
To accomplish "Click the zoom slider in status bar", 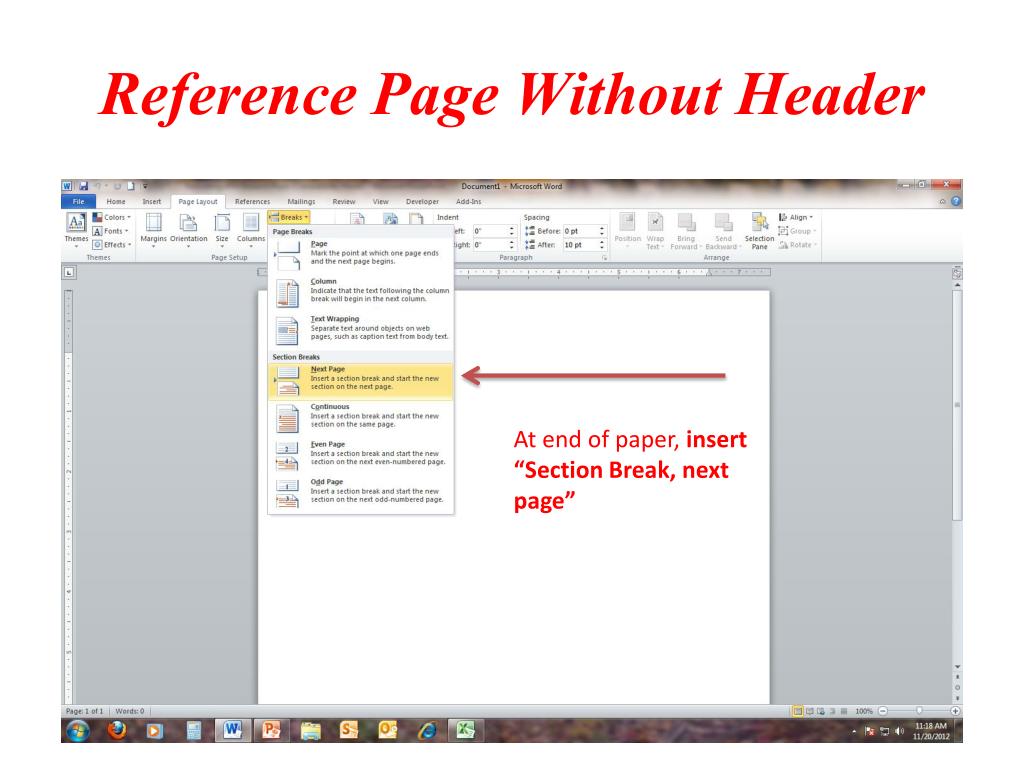I will point(918,711).
